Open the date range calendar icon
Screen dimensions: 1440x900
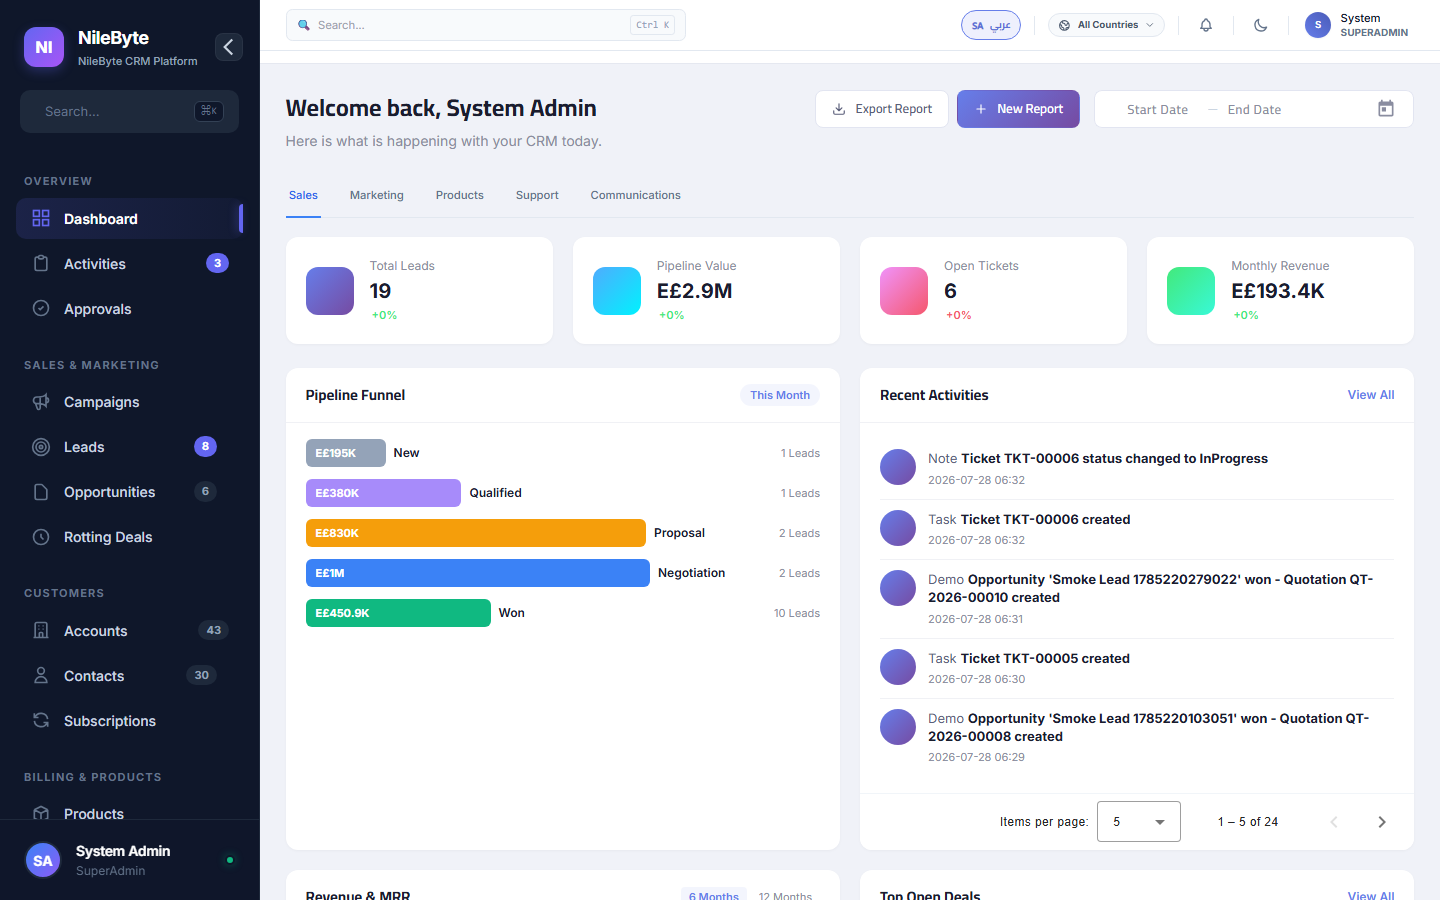click(1386, 109)
